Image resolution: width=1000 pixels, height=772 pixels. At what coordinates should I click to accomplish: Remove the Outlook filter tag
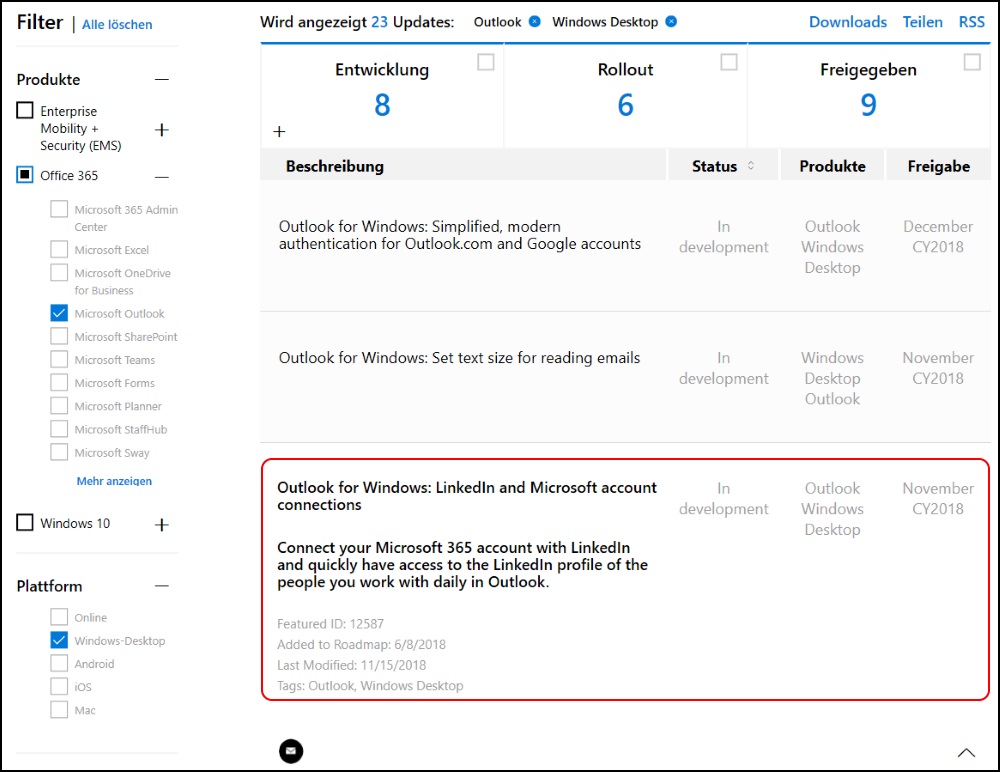[x=534, y=22]
